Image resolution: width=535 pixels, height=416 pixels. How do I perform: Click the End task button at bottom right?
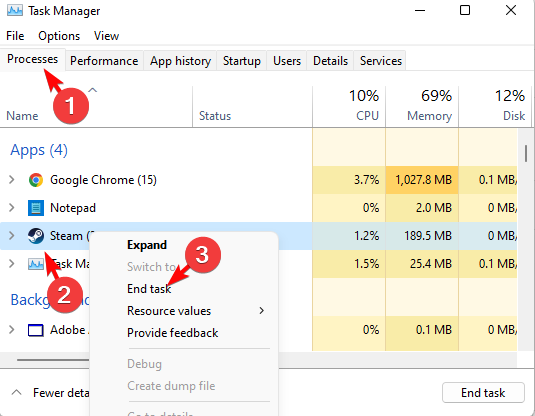pos(483,393)
